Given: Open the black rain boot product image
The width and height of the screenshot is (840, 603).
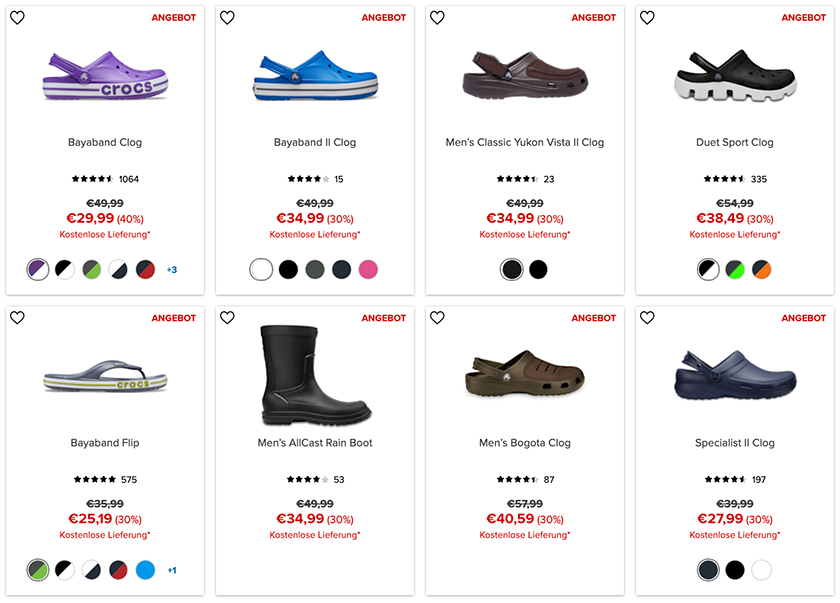Looking at the screenshot, I should (x=313, y=375).
